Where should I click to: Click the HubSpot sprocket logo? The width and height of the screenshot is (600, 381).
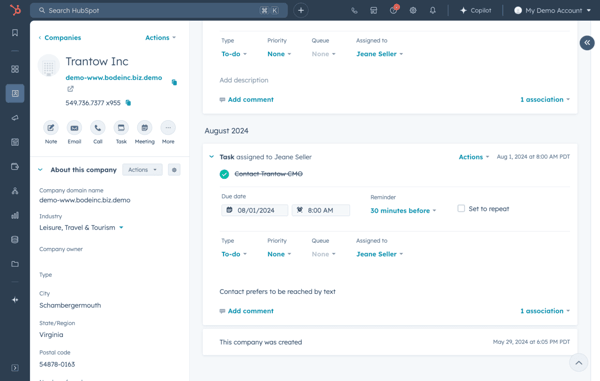15,10
